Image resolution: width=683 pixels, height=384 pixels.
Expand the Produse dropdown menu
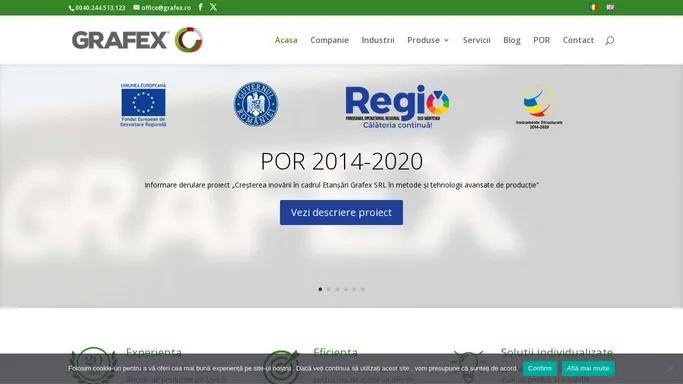tap(428, 40)
